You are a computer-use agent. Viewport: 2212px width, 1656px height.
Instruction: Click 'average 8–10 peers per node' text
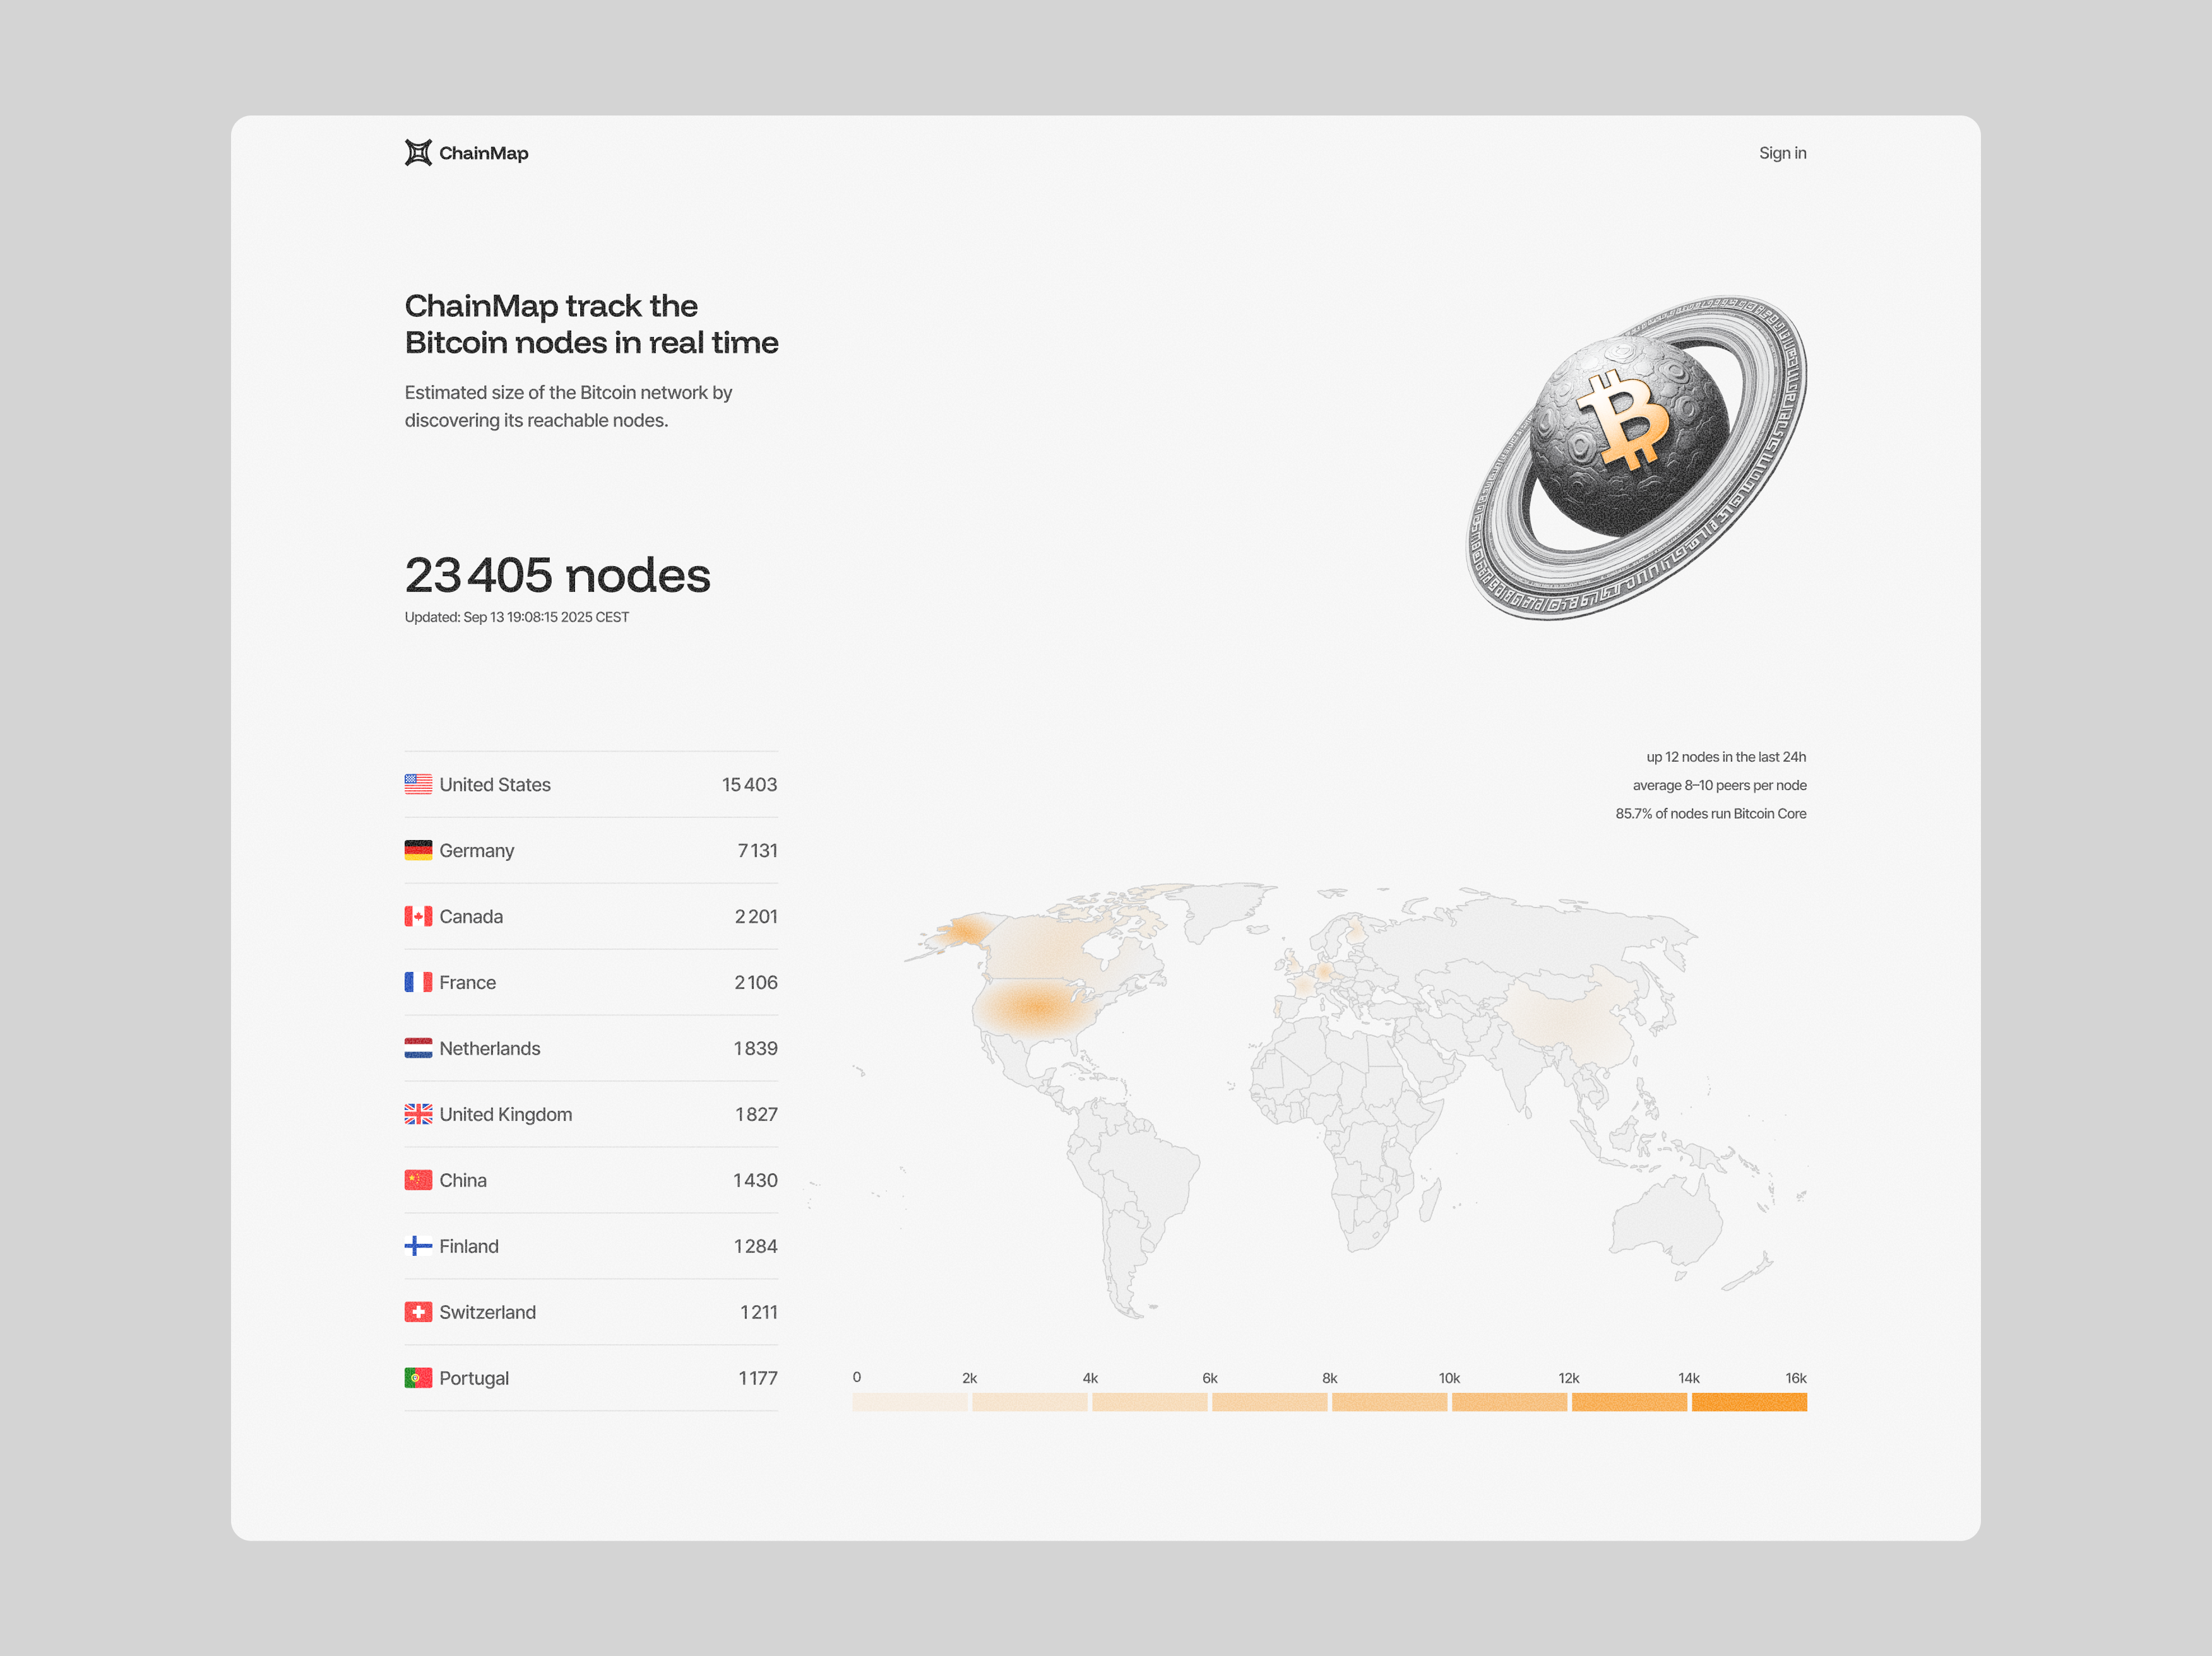tap(1719, 785)
